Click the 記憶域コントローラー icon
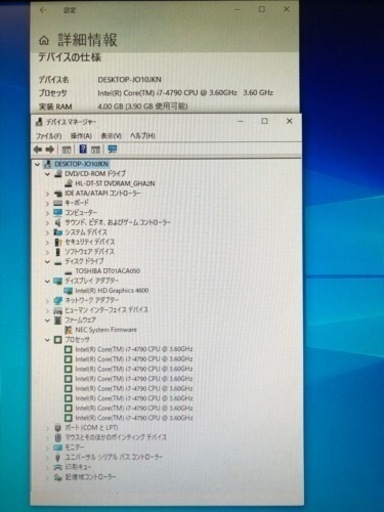384x512 pixels. coord(58,477)
